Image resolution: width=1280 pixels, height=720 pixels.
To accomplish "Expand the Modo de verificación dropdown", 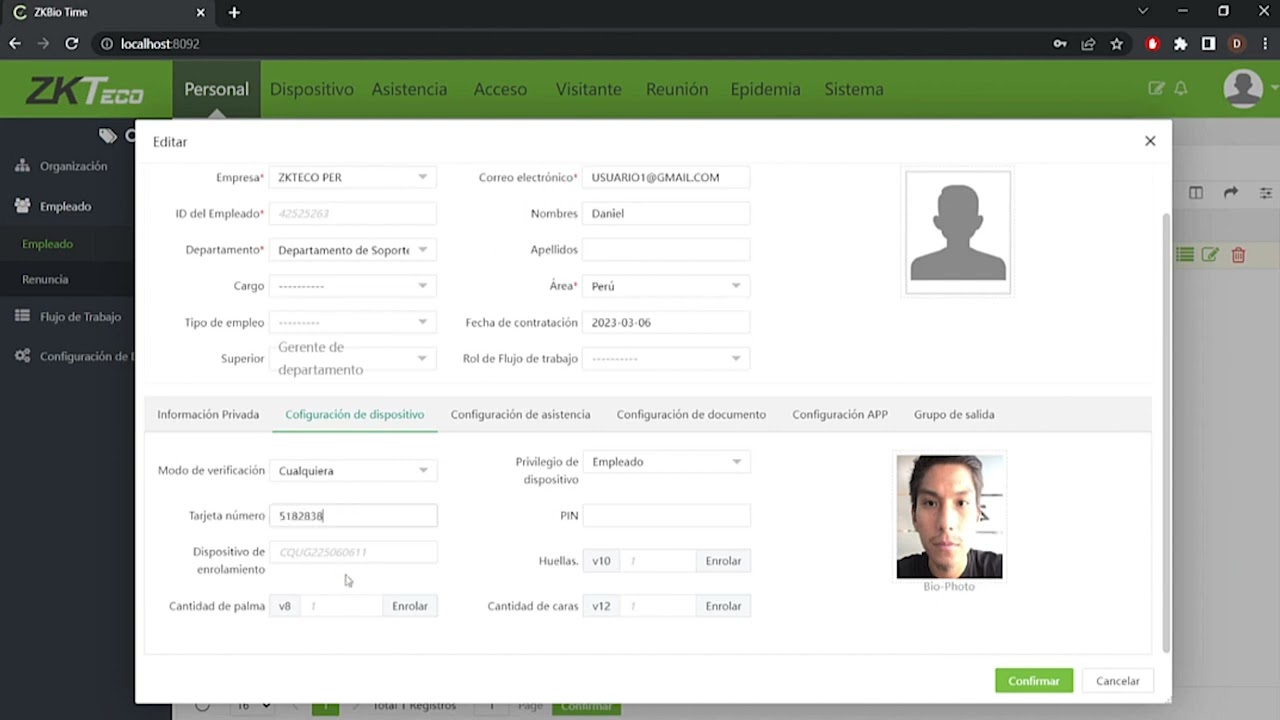I will tap(353, 470).
